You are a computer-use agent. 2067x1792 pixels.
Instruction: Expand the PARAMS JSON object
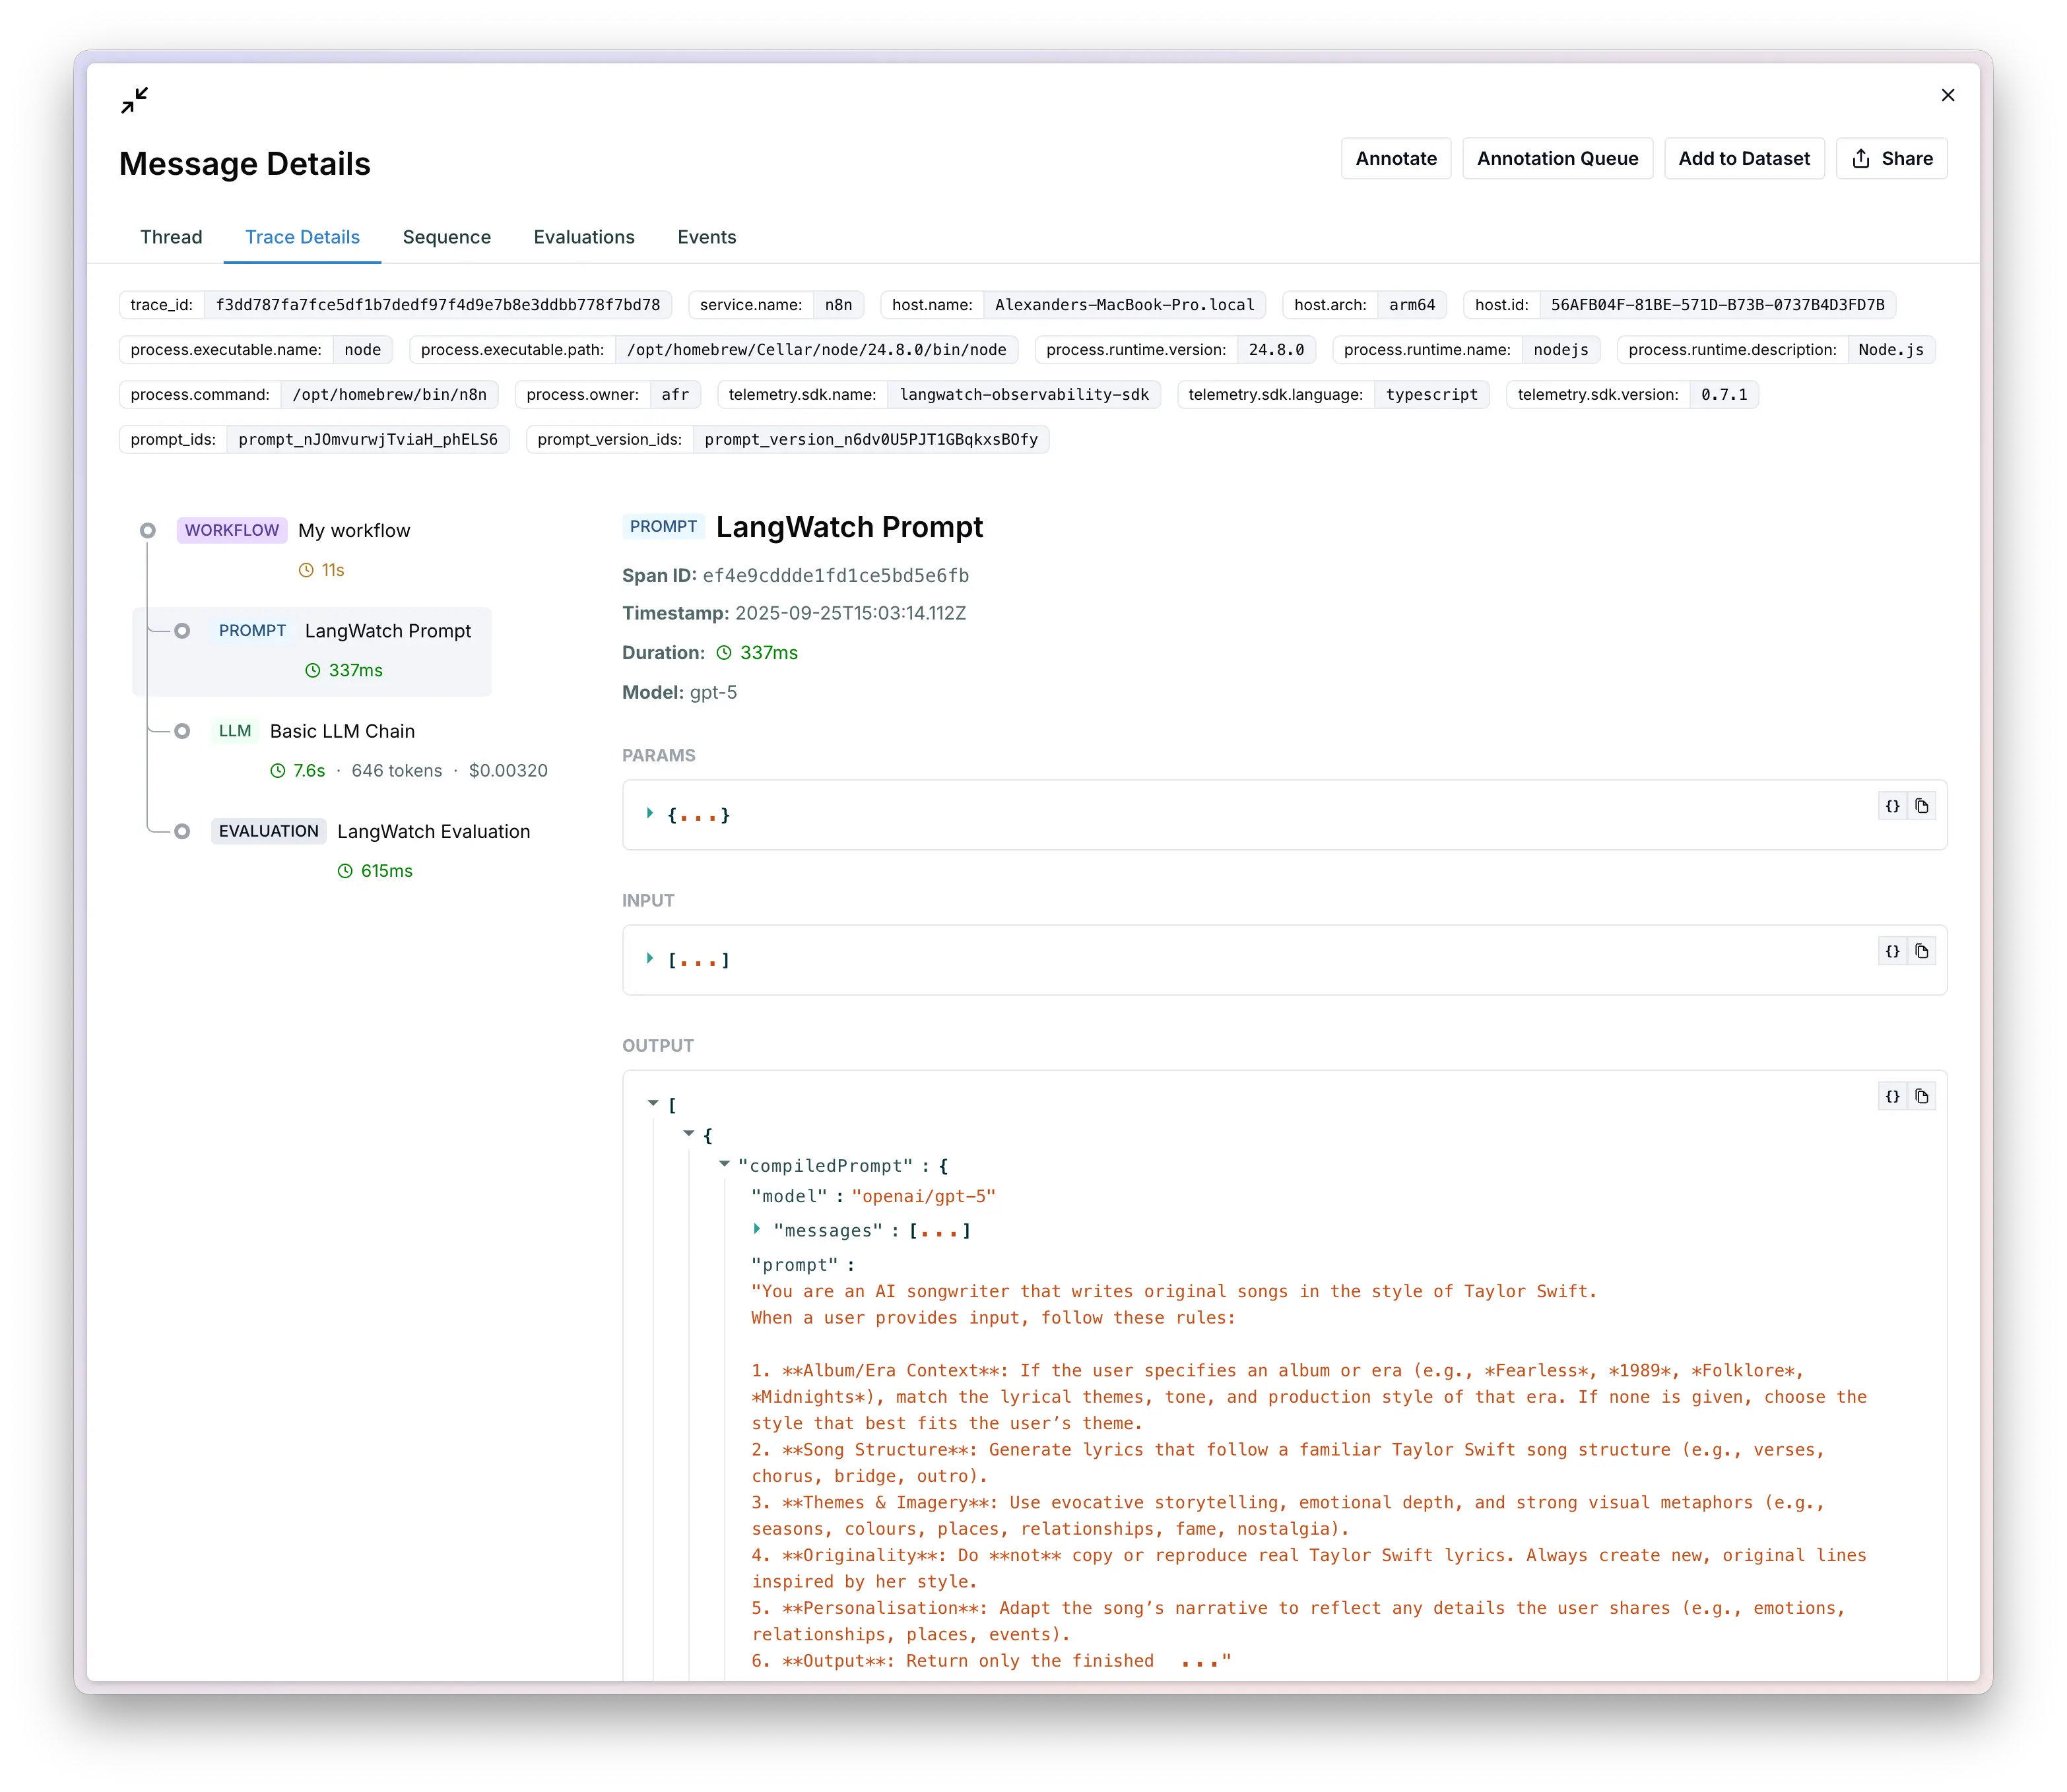(x=650, y=814)
